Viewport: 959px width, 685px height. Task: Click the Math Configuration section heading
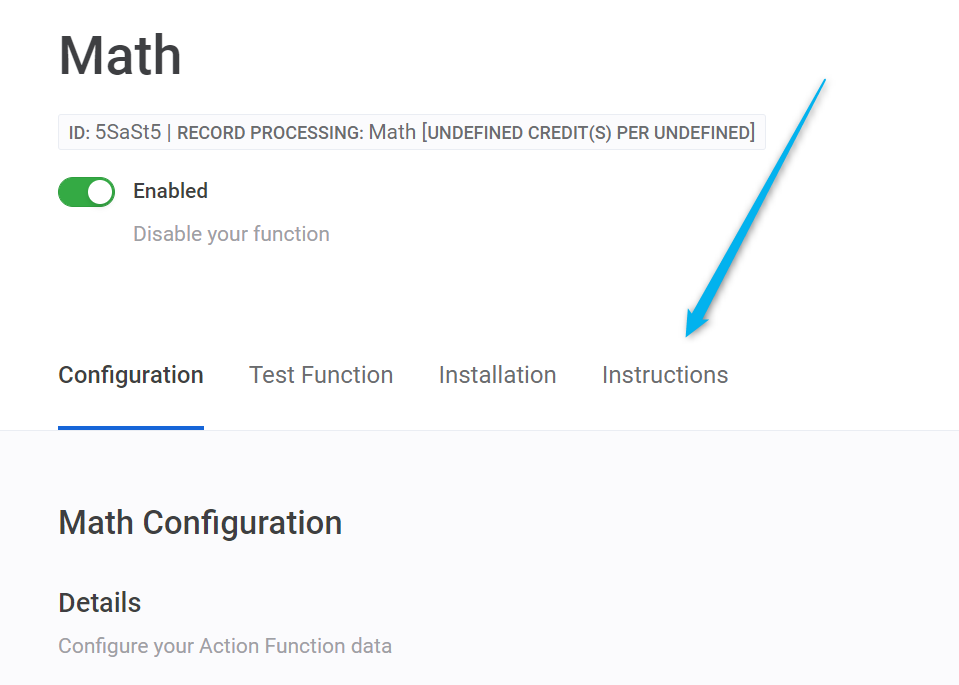coord(200,522)
